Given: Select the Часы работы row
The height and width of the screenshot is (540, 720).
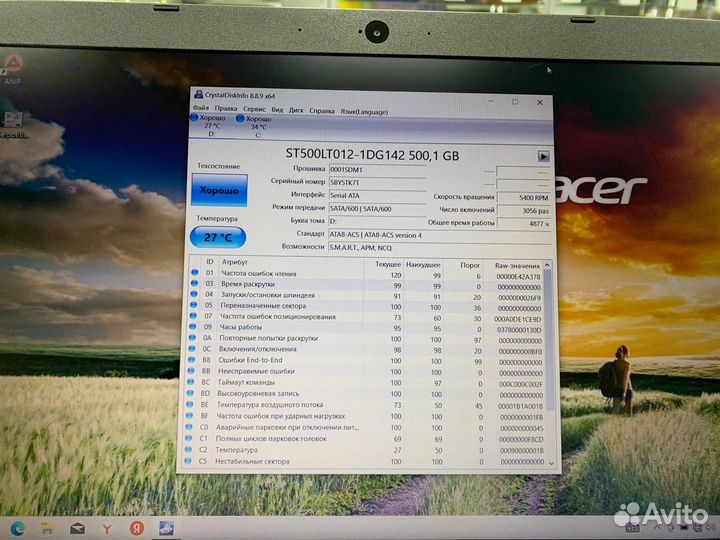Looking at the screenshot, I should 366,328.
